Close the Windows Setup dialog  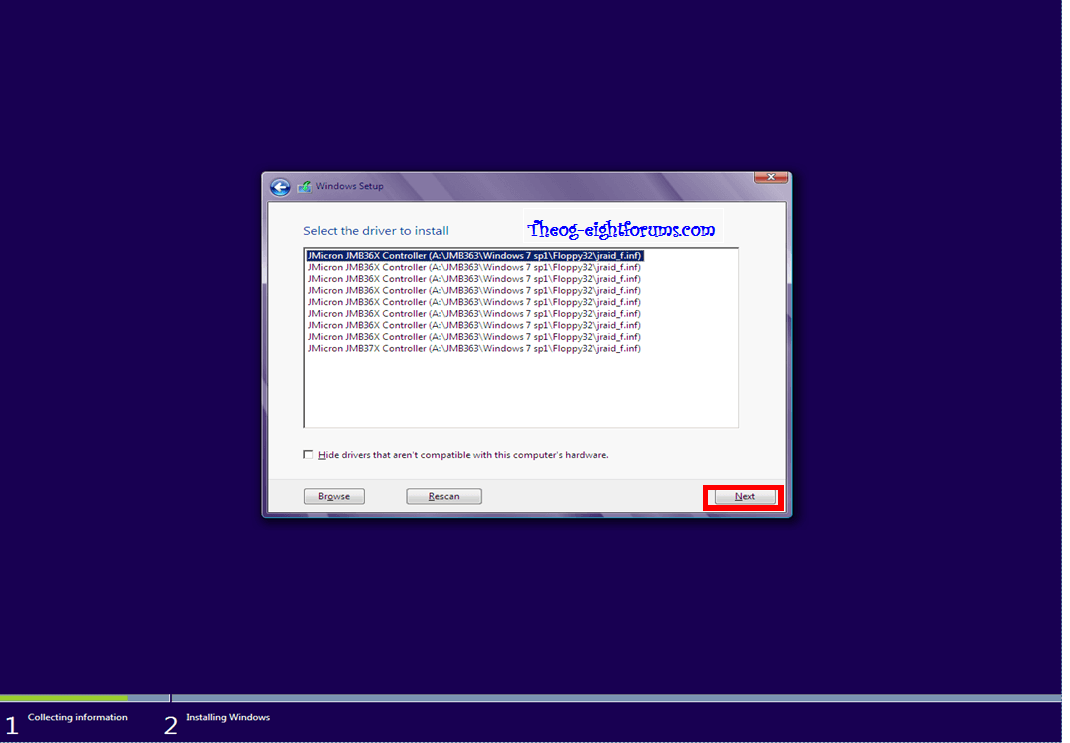point(770,178)
